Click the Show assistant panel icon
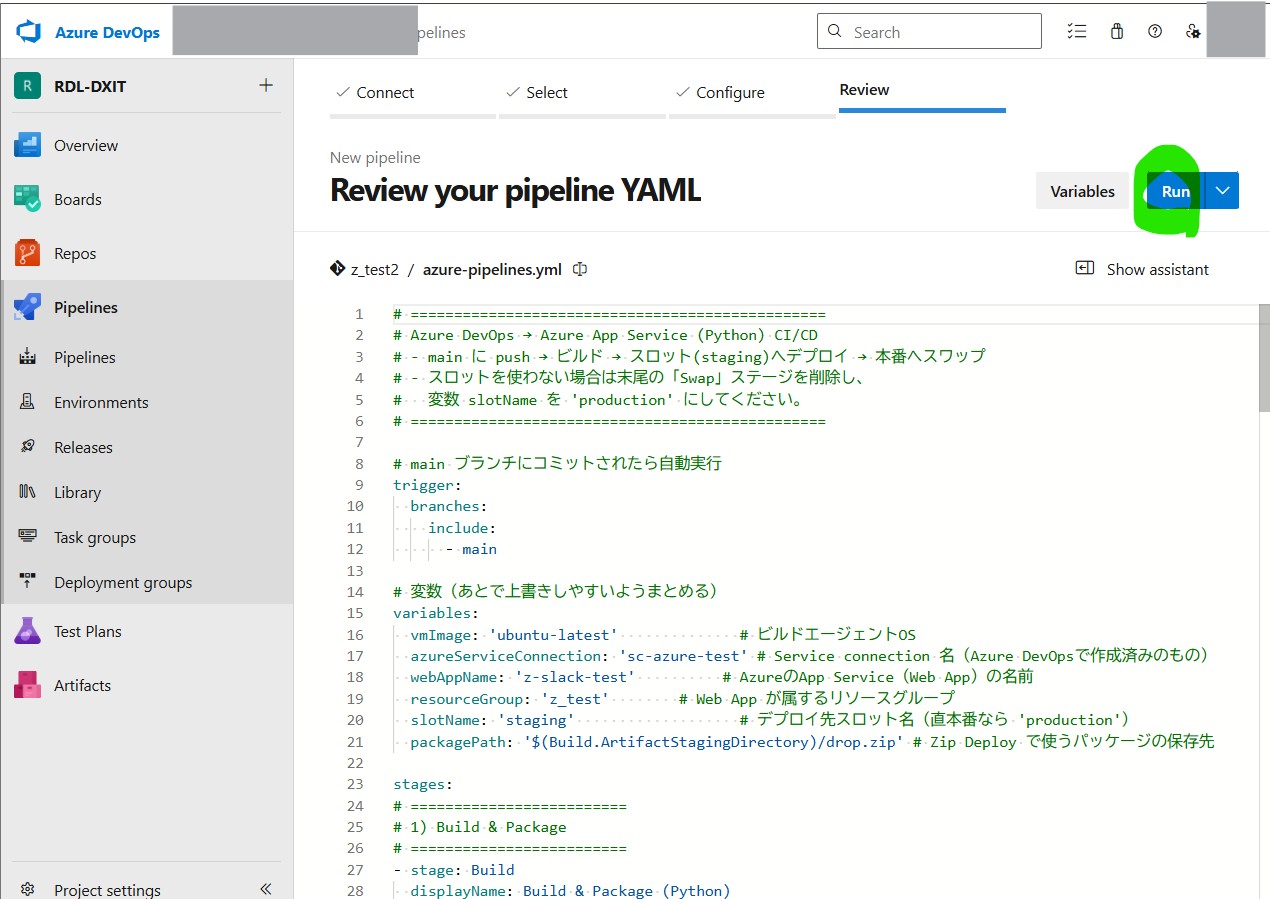The image size is (1270, 899). (x=1084, y=268)
